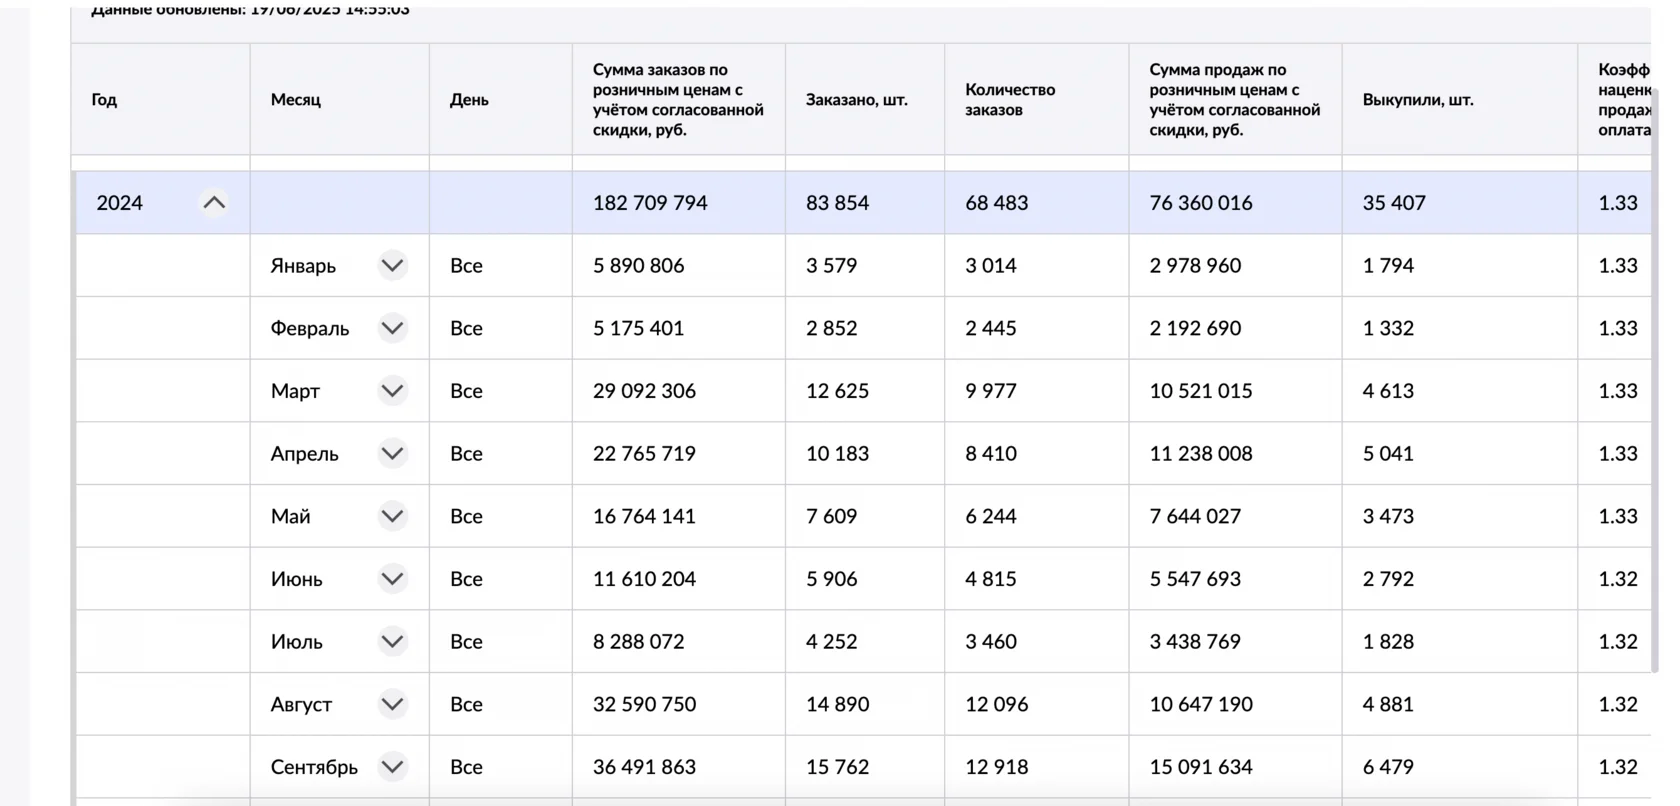Click January order sum 5 890 806
The width and height of the screenshot is (1680, 806).
tap(638, 266)
